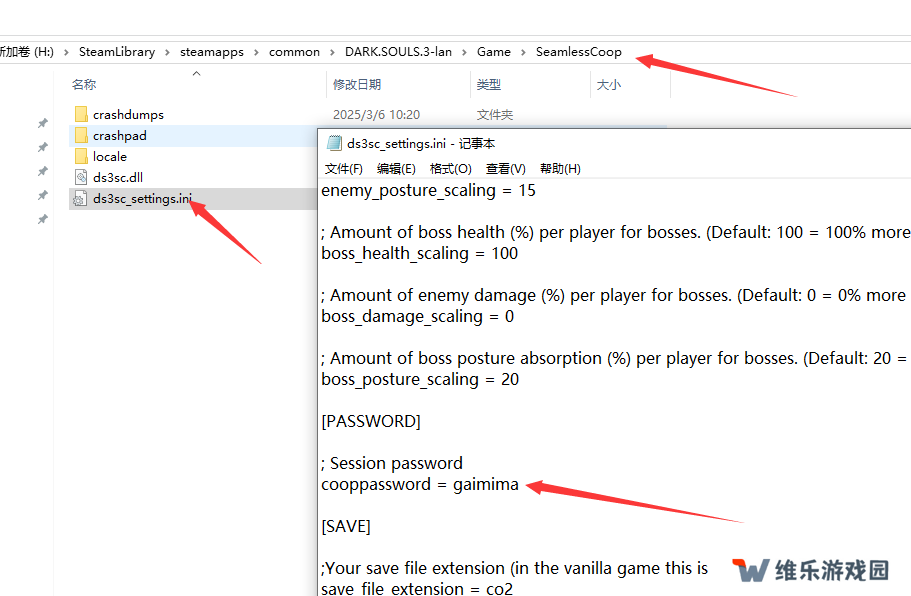Open the 帮助(H) menu in Notepad
This screenshot has height=596, width=911.
point(560,168)
